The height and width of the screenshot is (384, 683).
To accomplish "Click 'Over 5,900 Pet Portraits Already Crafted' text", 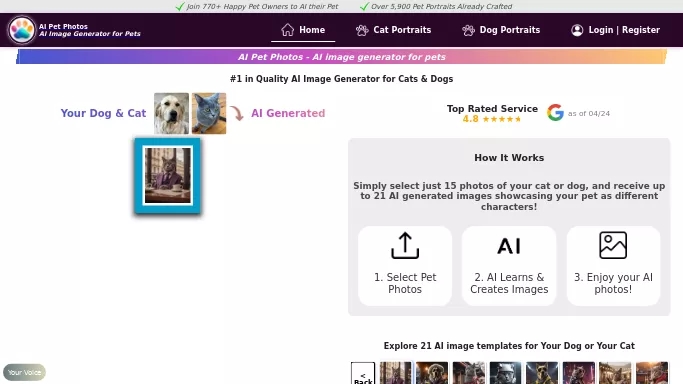I will tap(441, 7).
